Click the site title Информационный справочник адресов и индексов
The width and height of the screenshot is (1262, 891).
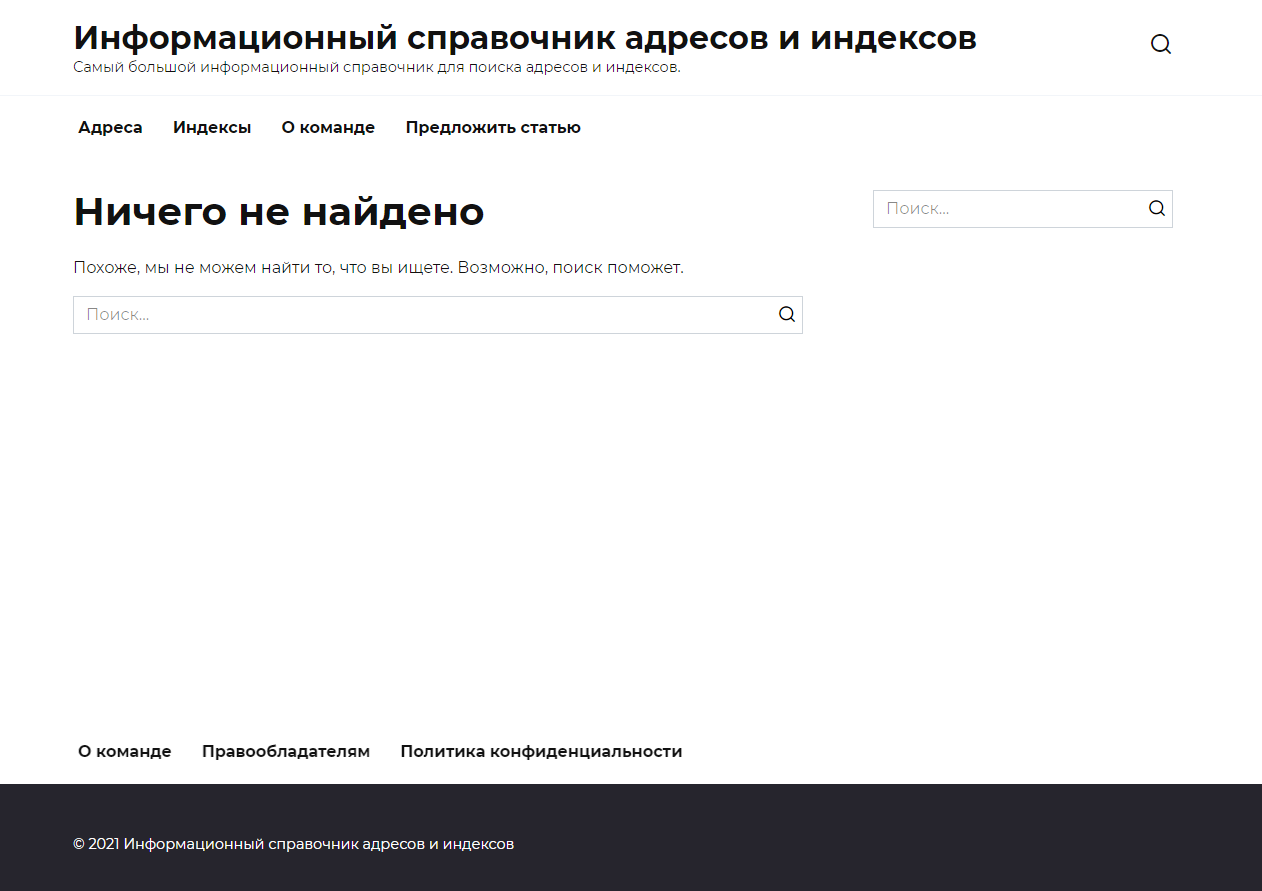coord(525,38)
